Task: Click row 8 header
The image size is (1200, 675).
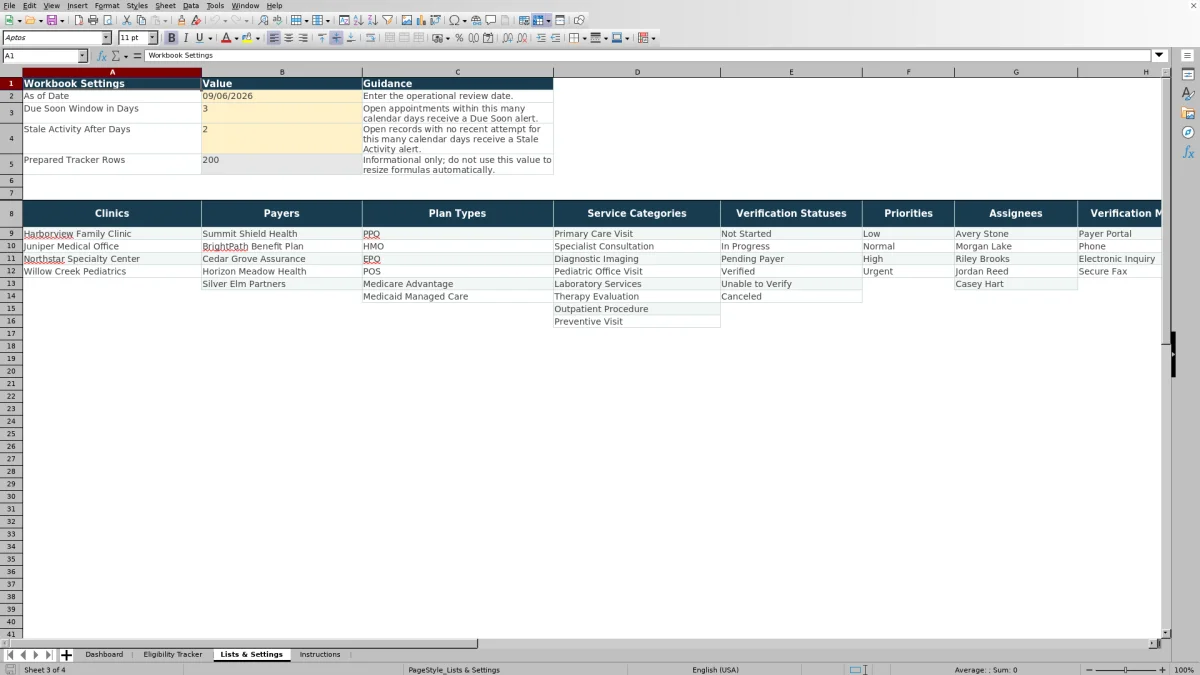Action: (11, 213)
